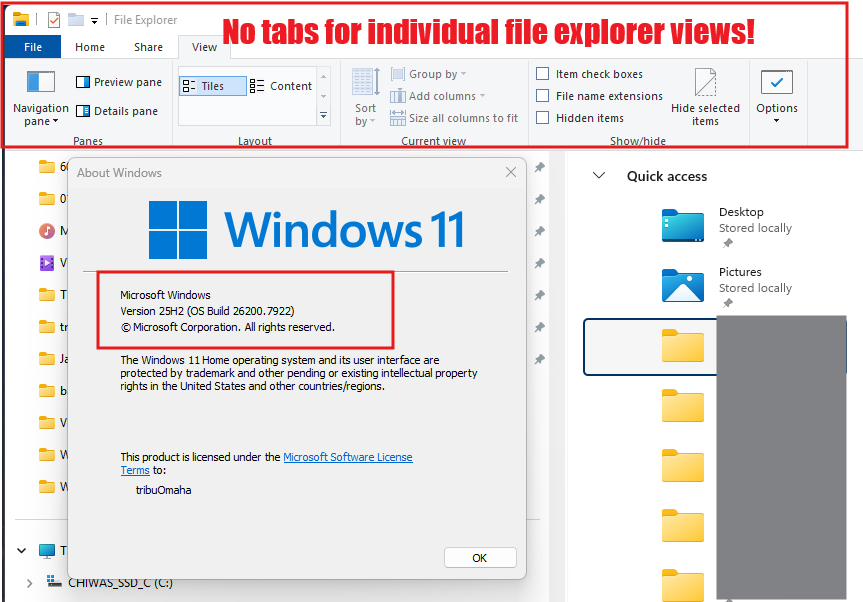Viewport: 863px width, 602px height.
Task: Select the Content layout
Action: pyautogui.click(x=281, y=86)
